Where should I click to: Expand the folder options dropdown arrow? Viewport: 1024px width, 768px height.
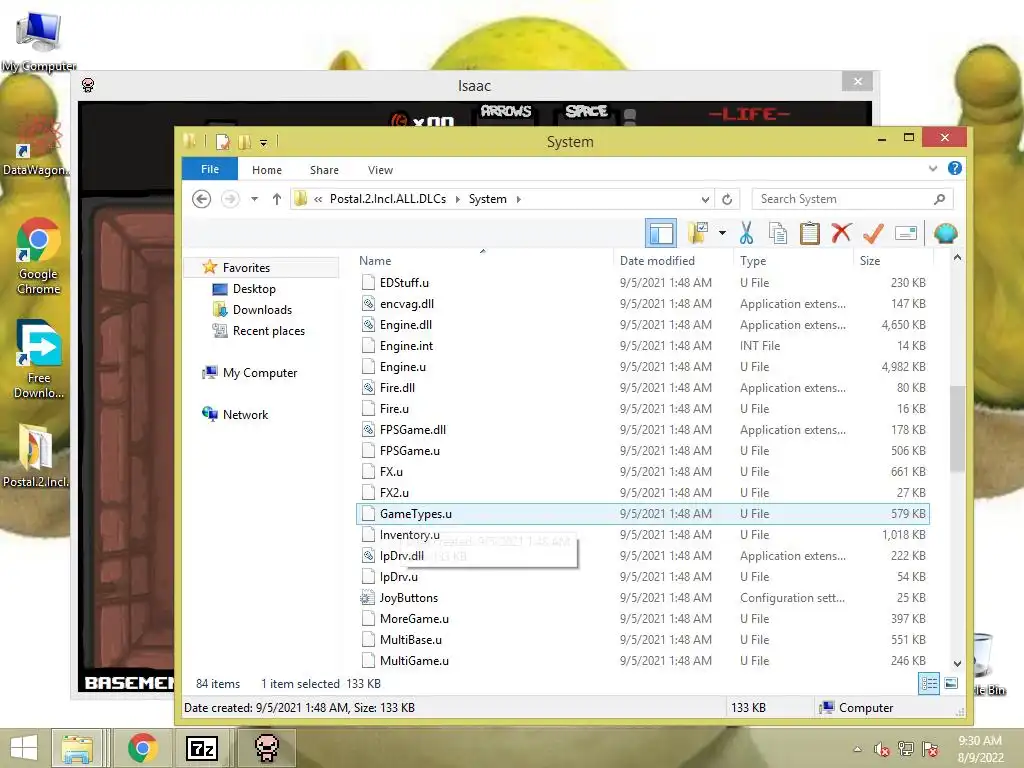(722, 233)
